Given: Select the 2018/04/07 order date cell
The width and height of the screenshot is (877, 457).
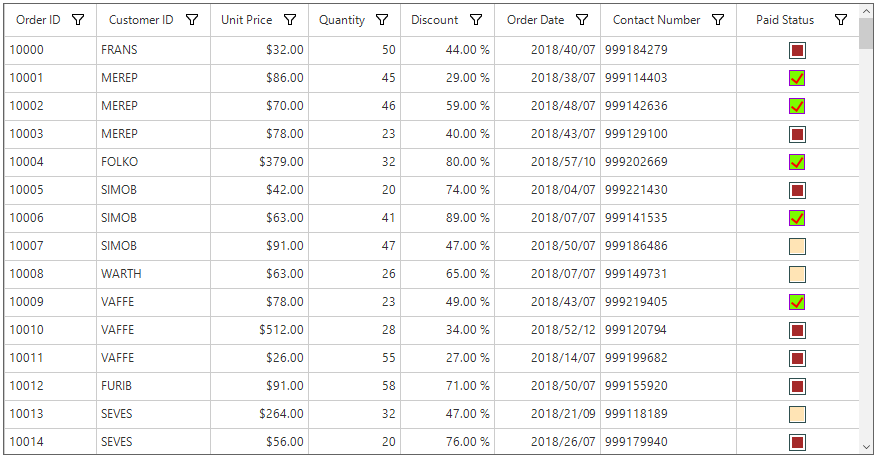Looking at the screenshot, I should pyautogui.click(x=548, y=190).
